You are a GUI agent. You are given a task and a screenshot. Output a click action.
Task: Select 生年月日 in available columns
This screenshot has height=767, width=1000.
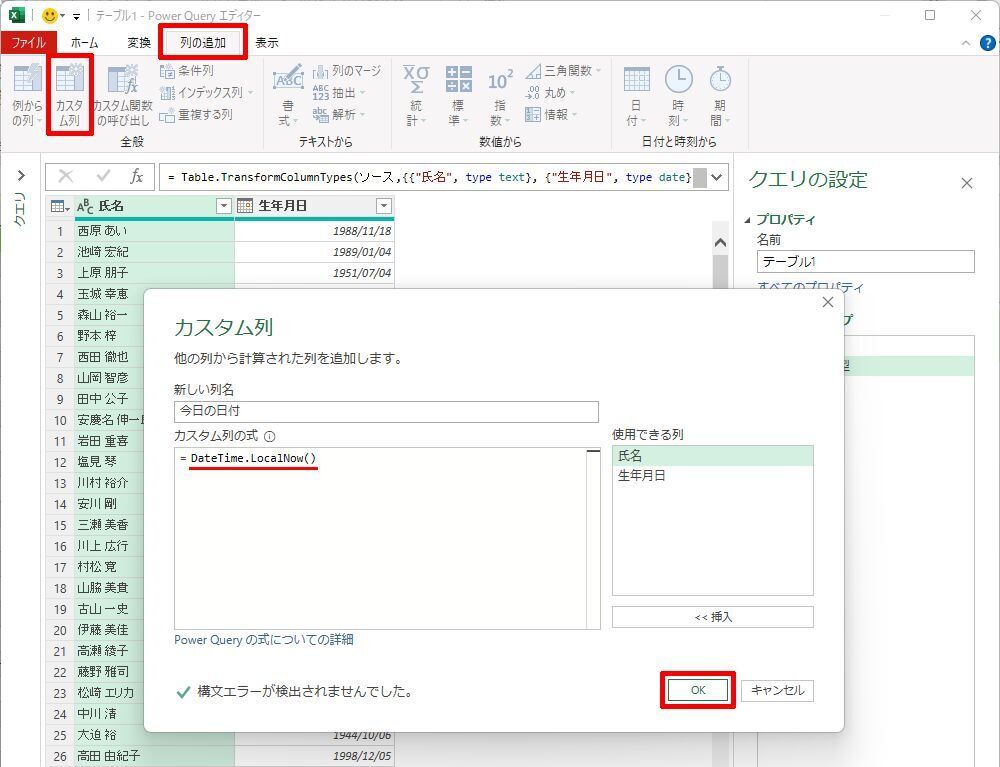coord(712,476)
